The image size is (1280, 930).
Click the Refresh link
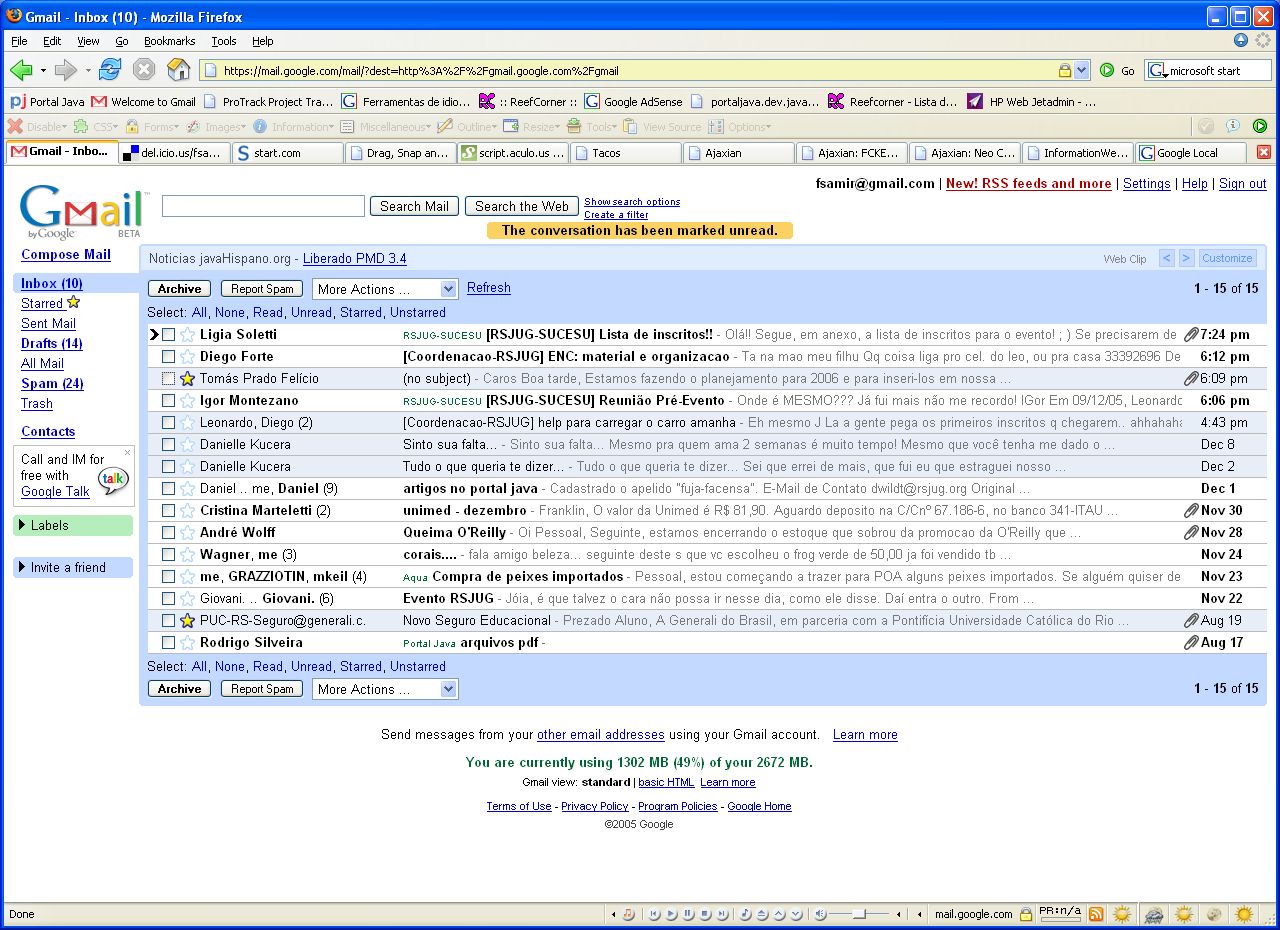click(489, 288)
